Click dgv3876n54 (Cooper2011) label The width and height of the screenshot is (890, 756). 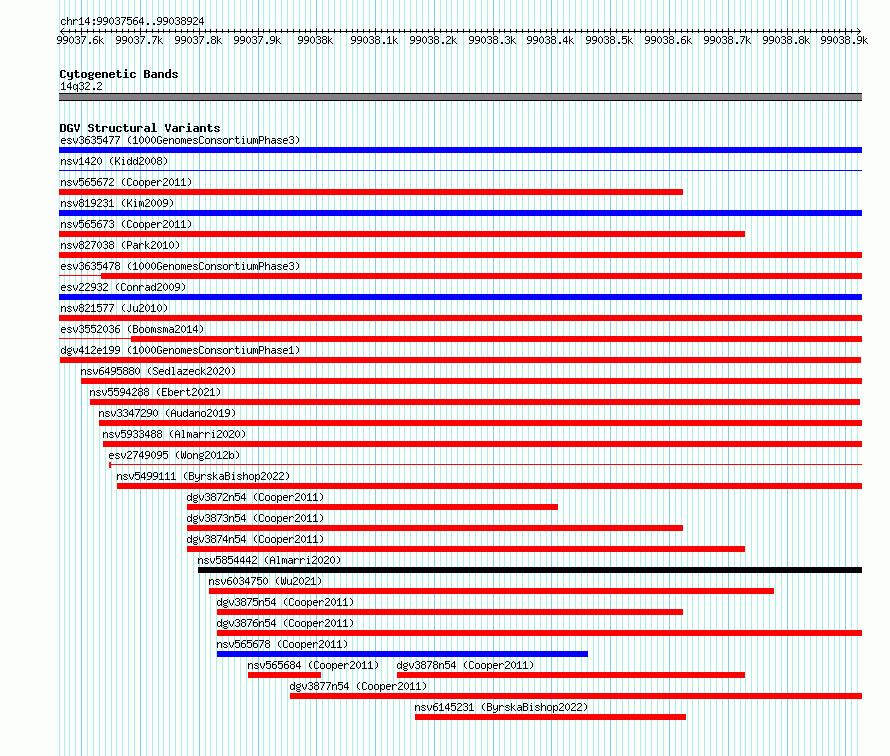point(285,623)
